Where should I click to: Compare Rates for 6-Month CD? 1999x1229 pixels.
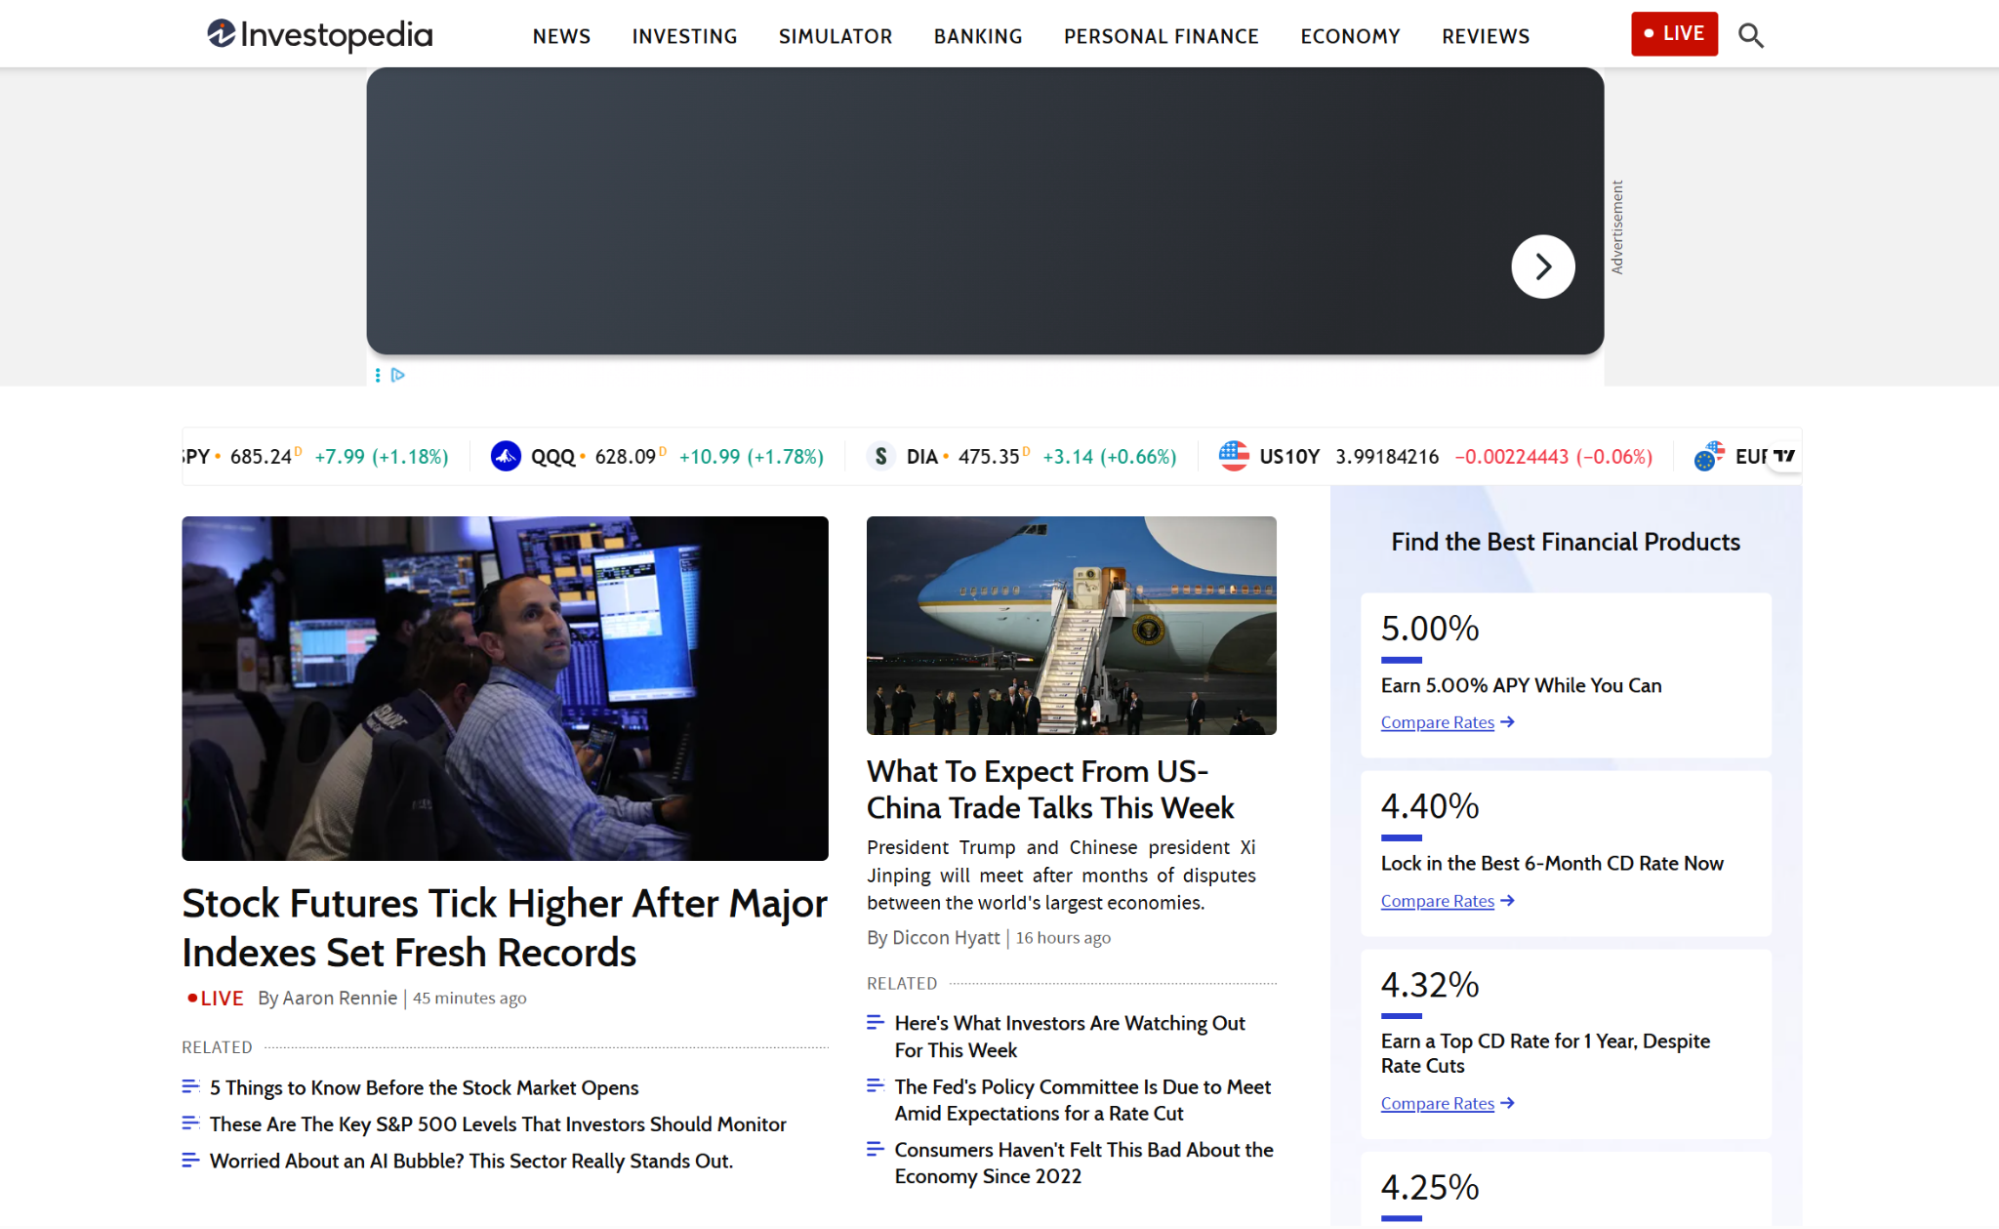[x=1437, y=901]
